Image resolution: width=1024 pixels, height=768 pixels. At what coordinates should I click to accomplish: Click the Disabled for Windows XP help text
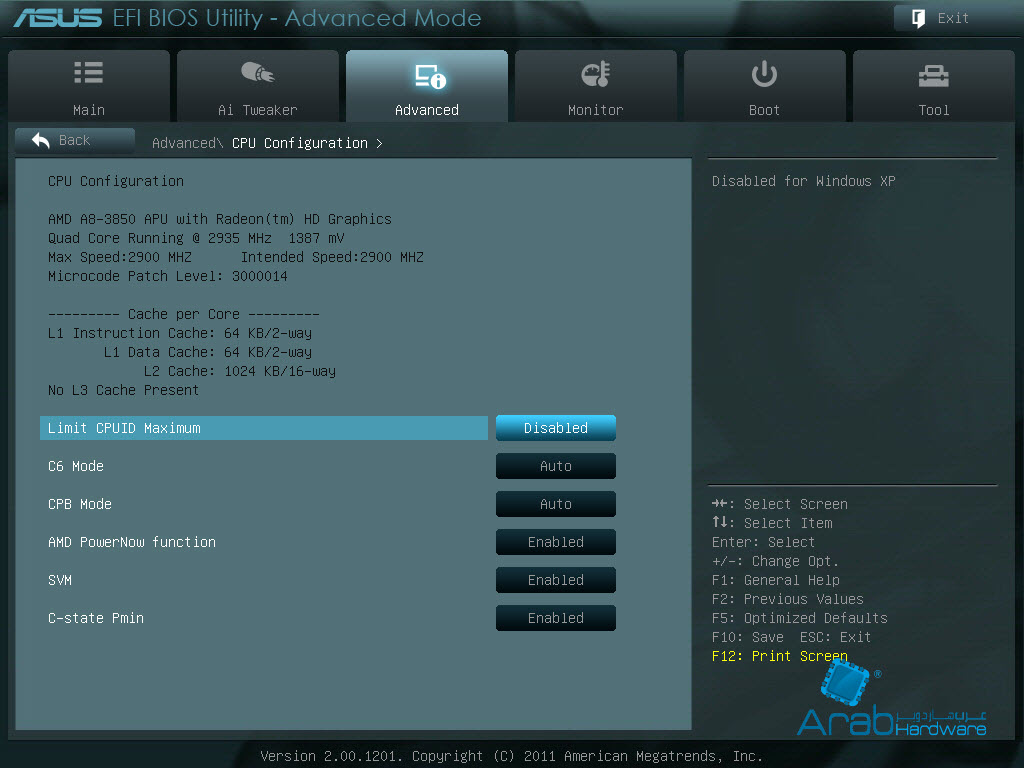click(x=803, y=181)
